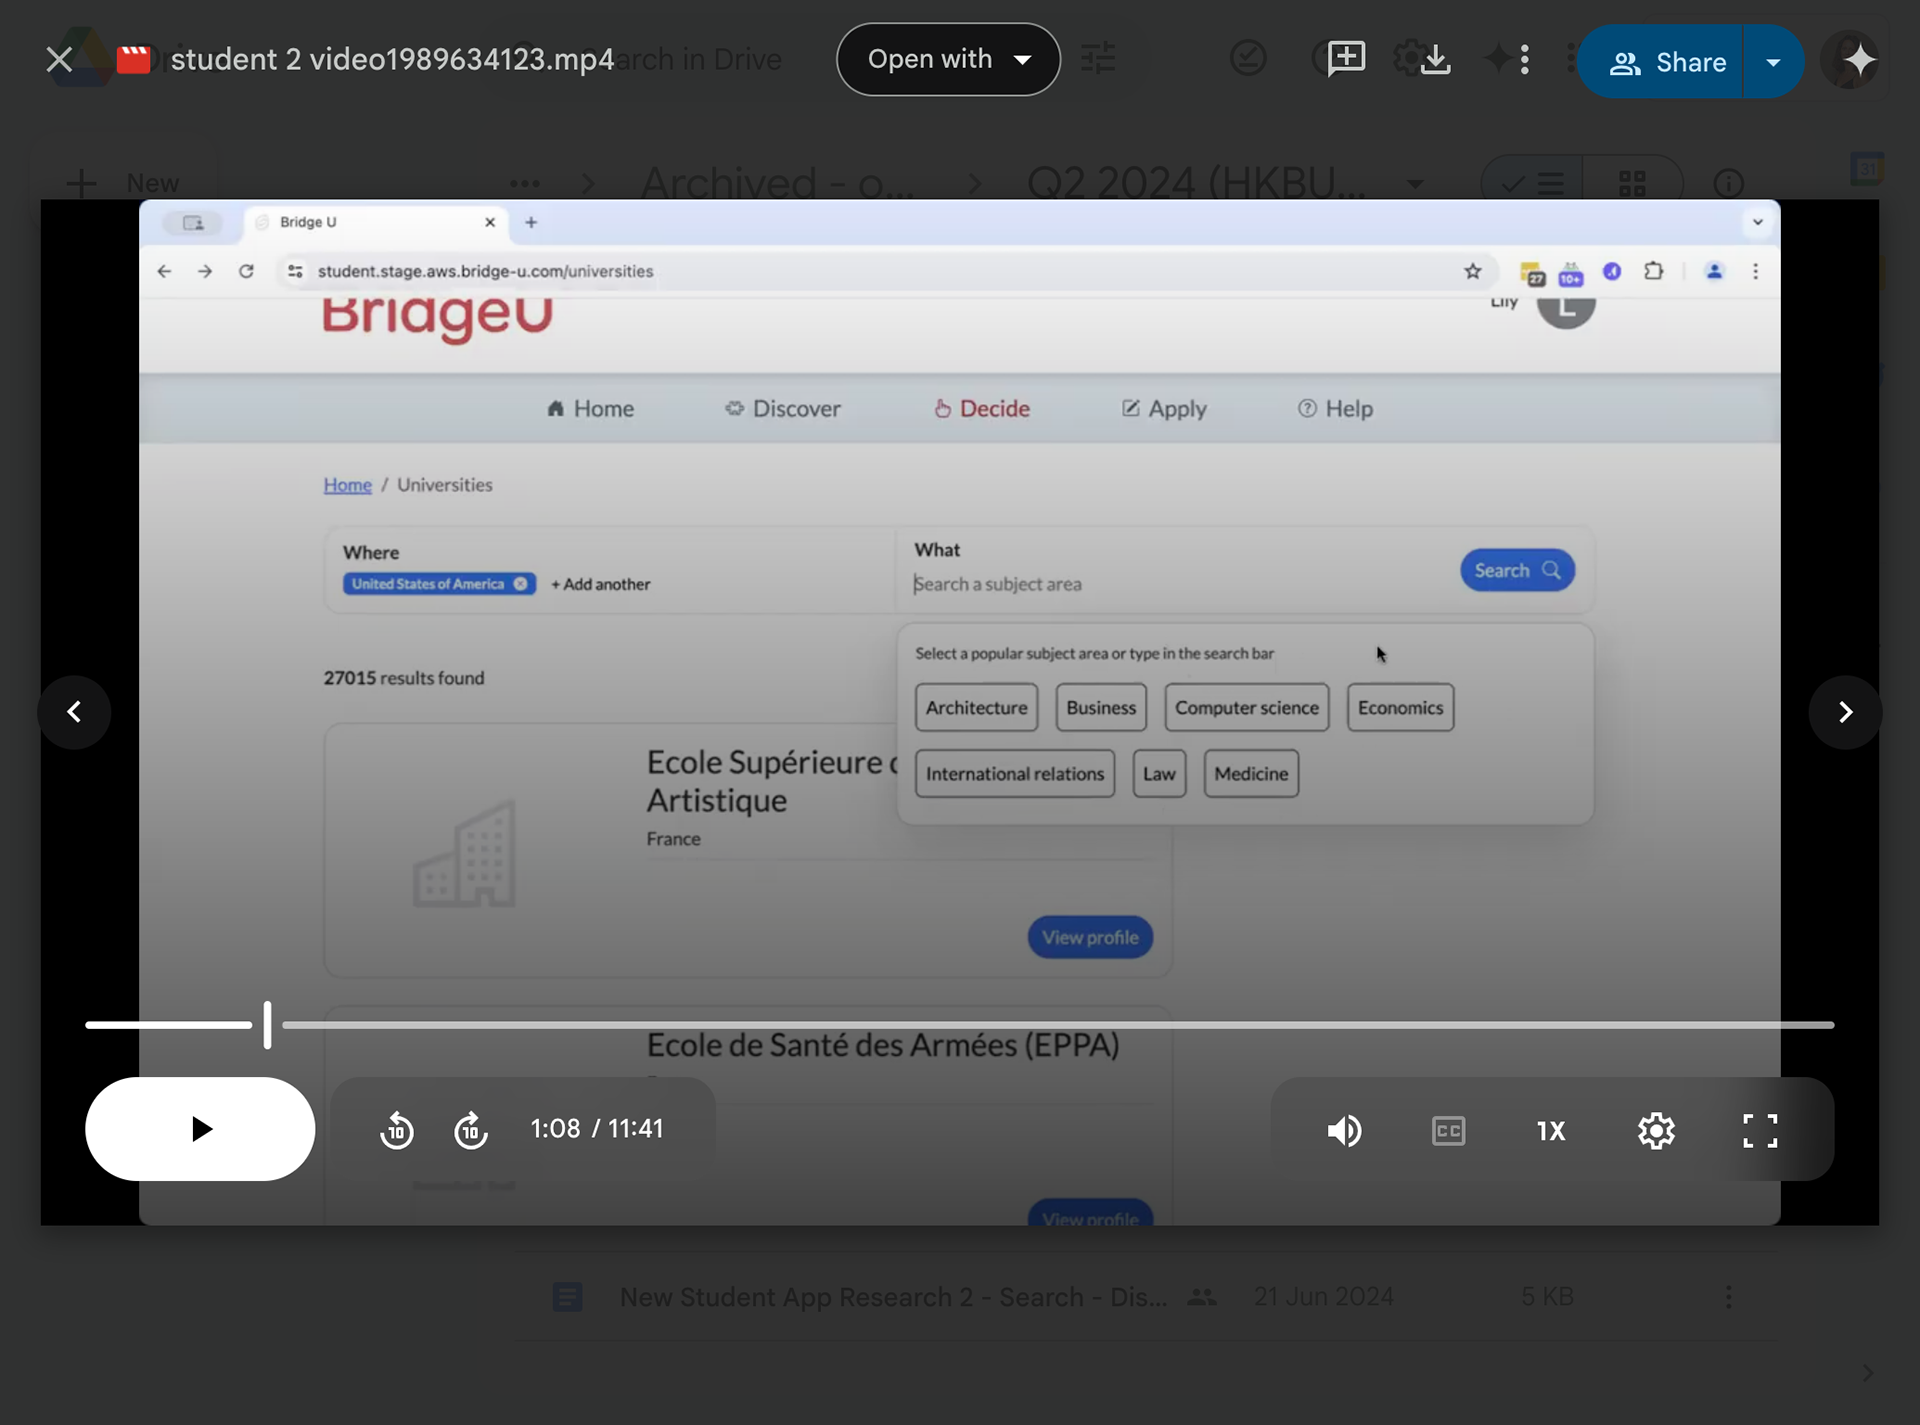Click '+ Add another' location
The height and width of the screenshot is (1425, 1920).
600,584
